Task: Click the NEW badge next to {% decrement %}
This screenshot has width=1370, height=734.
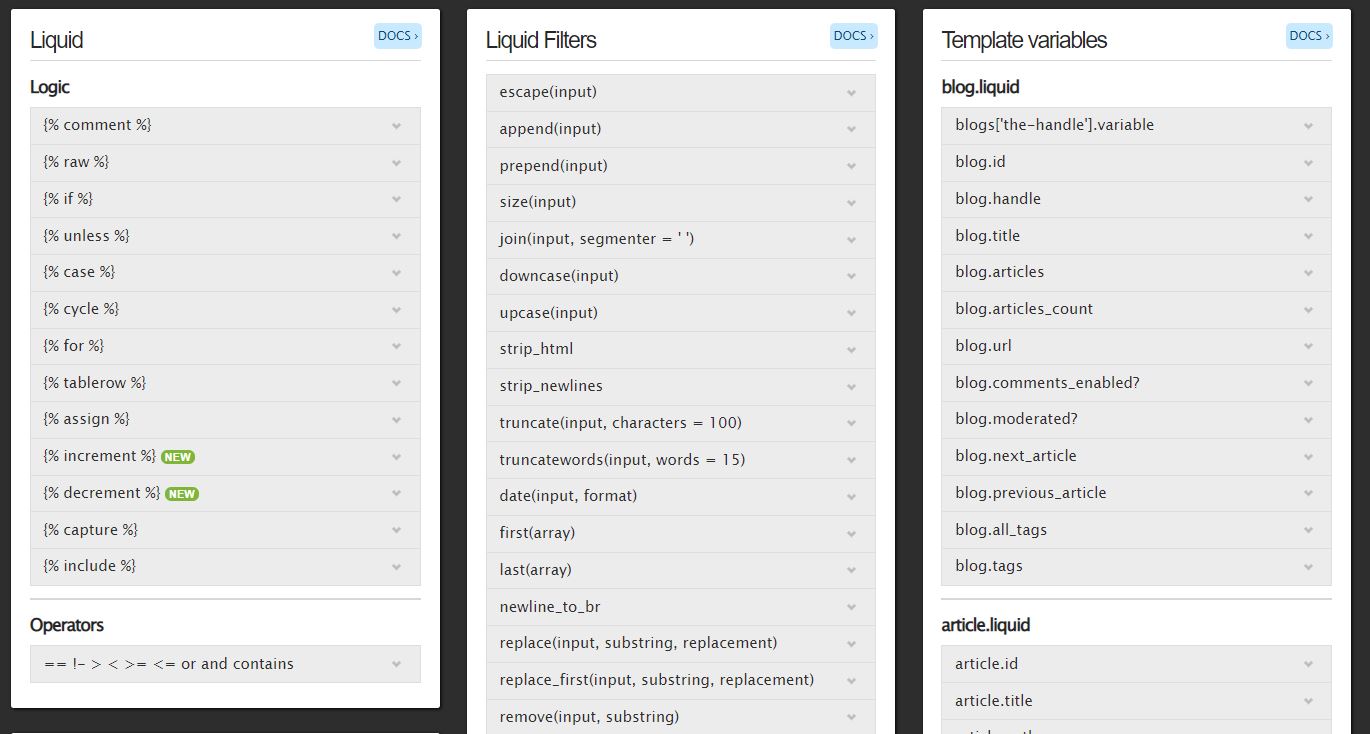Action: click(182, 494)
